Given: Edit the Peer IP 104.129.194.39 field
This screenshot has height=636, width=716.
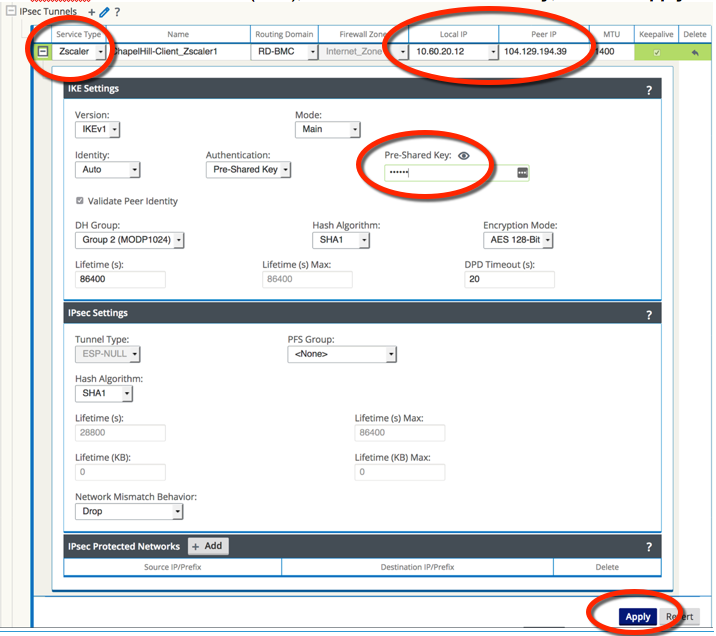Looking at the screenshot, I should coord(544,52).
